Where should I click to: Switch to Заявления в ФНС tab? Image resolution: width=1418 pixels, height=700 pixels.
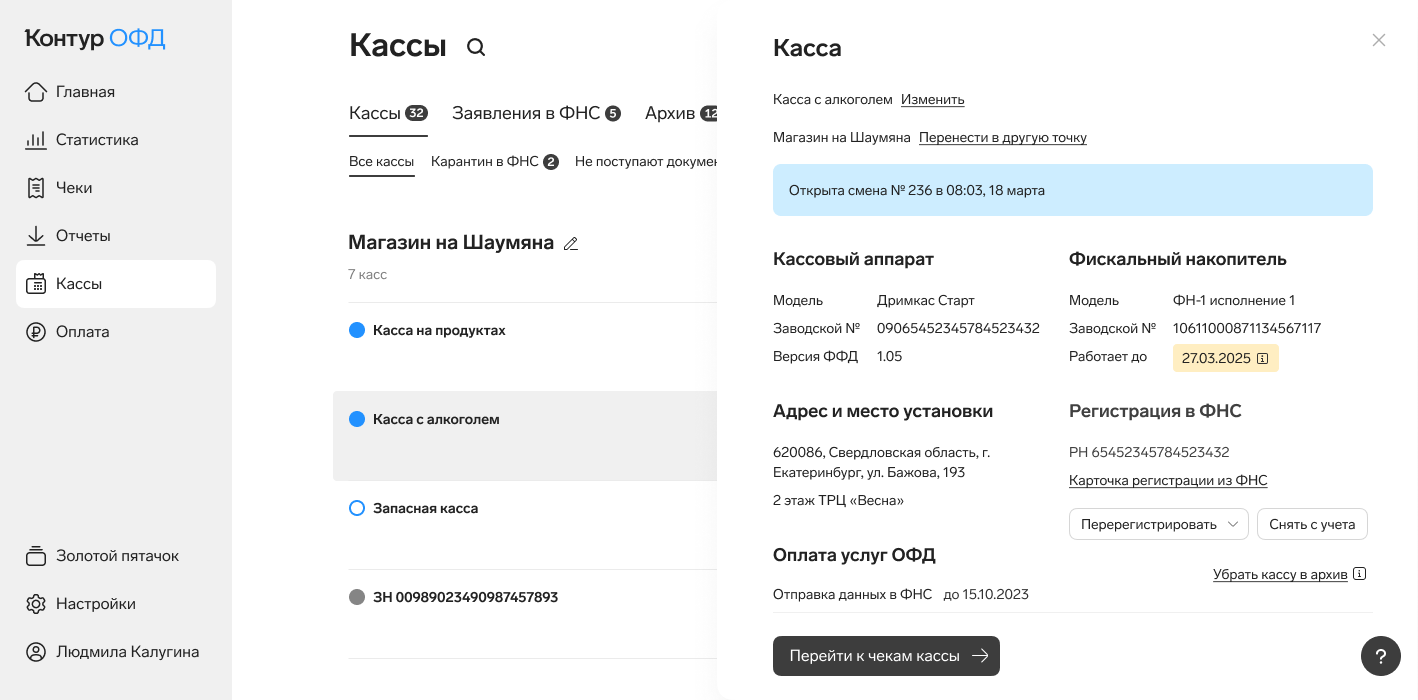click(x=535, y=113)
